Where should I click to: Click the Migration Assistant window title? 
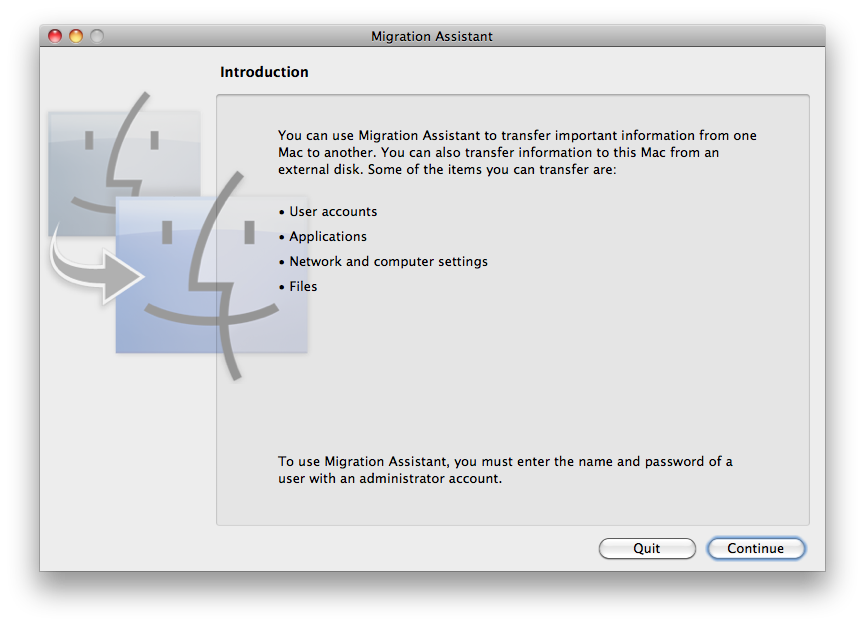pos(431,36)
